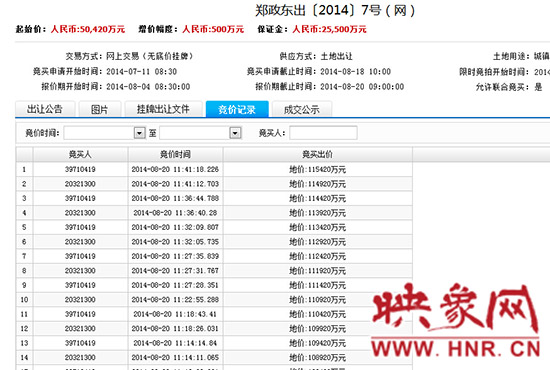Image resolution: width=550 pixels, height=370 pixels.
Task: Click bidder 39710419 in row 3
Action: pyautogui.click(x=80, y=198)
